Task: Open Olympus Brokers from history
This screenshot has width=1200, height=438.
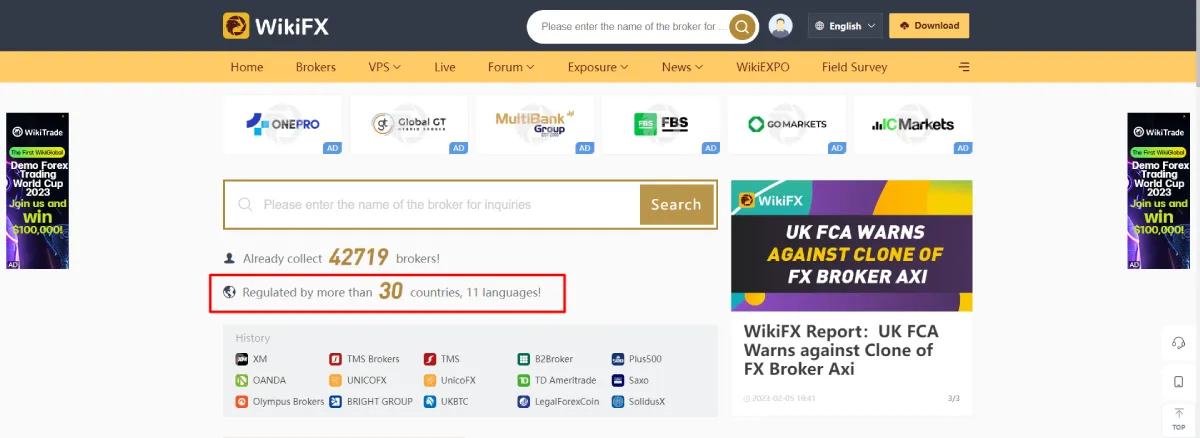Action: pyautogui.click(x=280, y=402)
